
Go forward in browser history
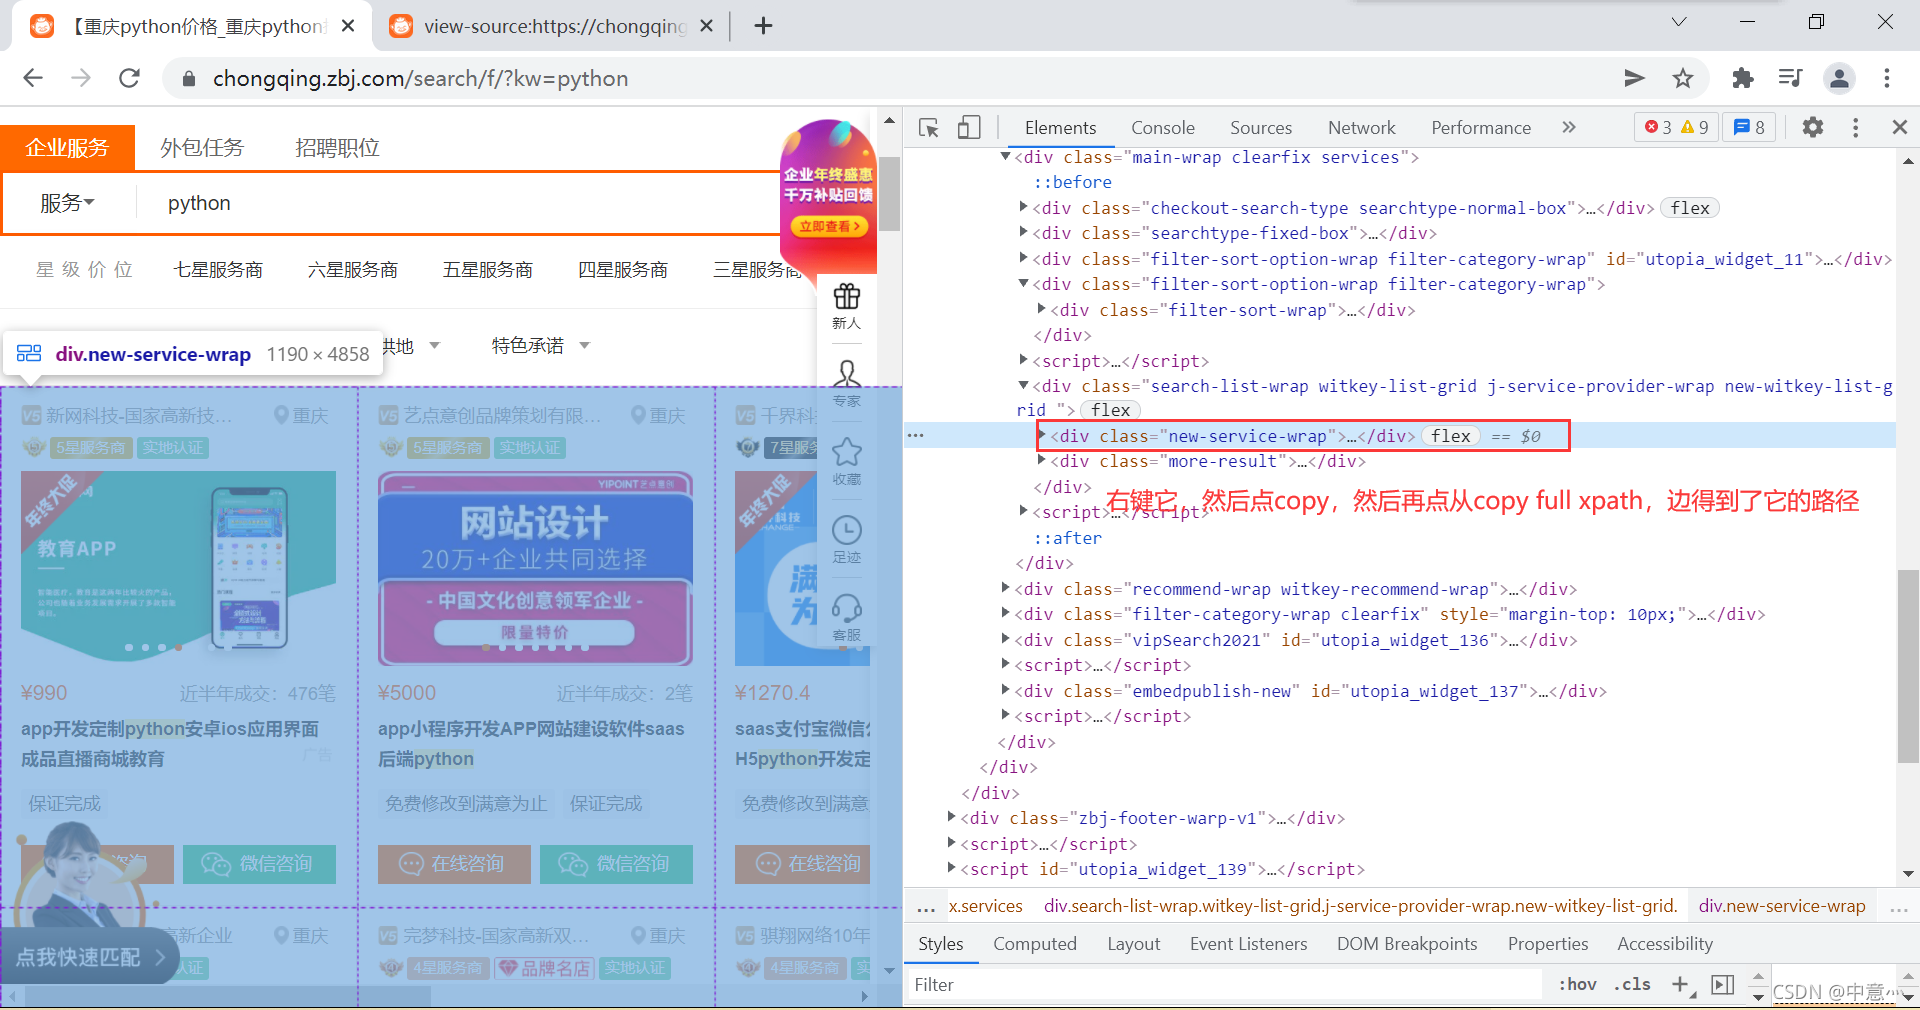click(x=81, y=78)
